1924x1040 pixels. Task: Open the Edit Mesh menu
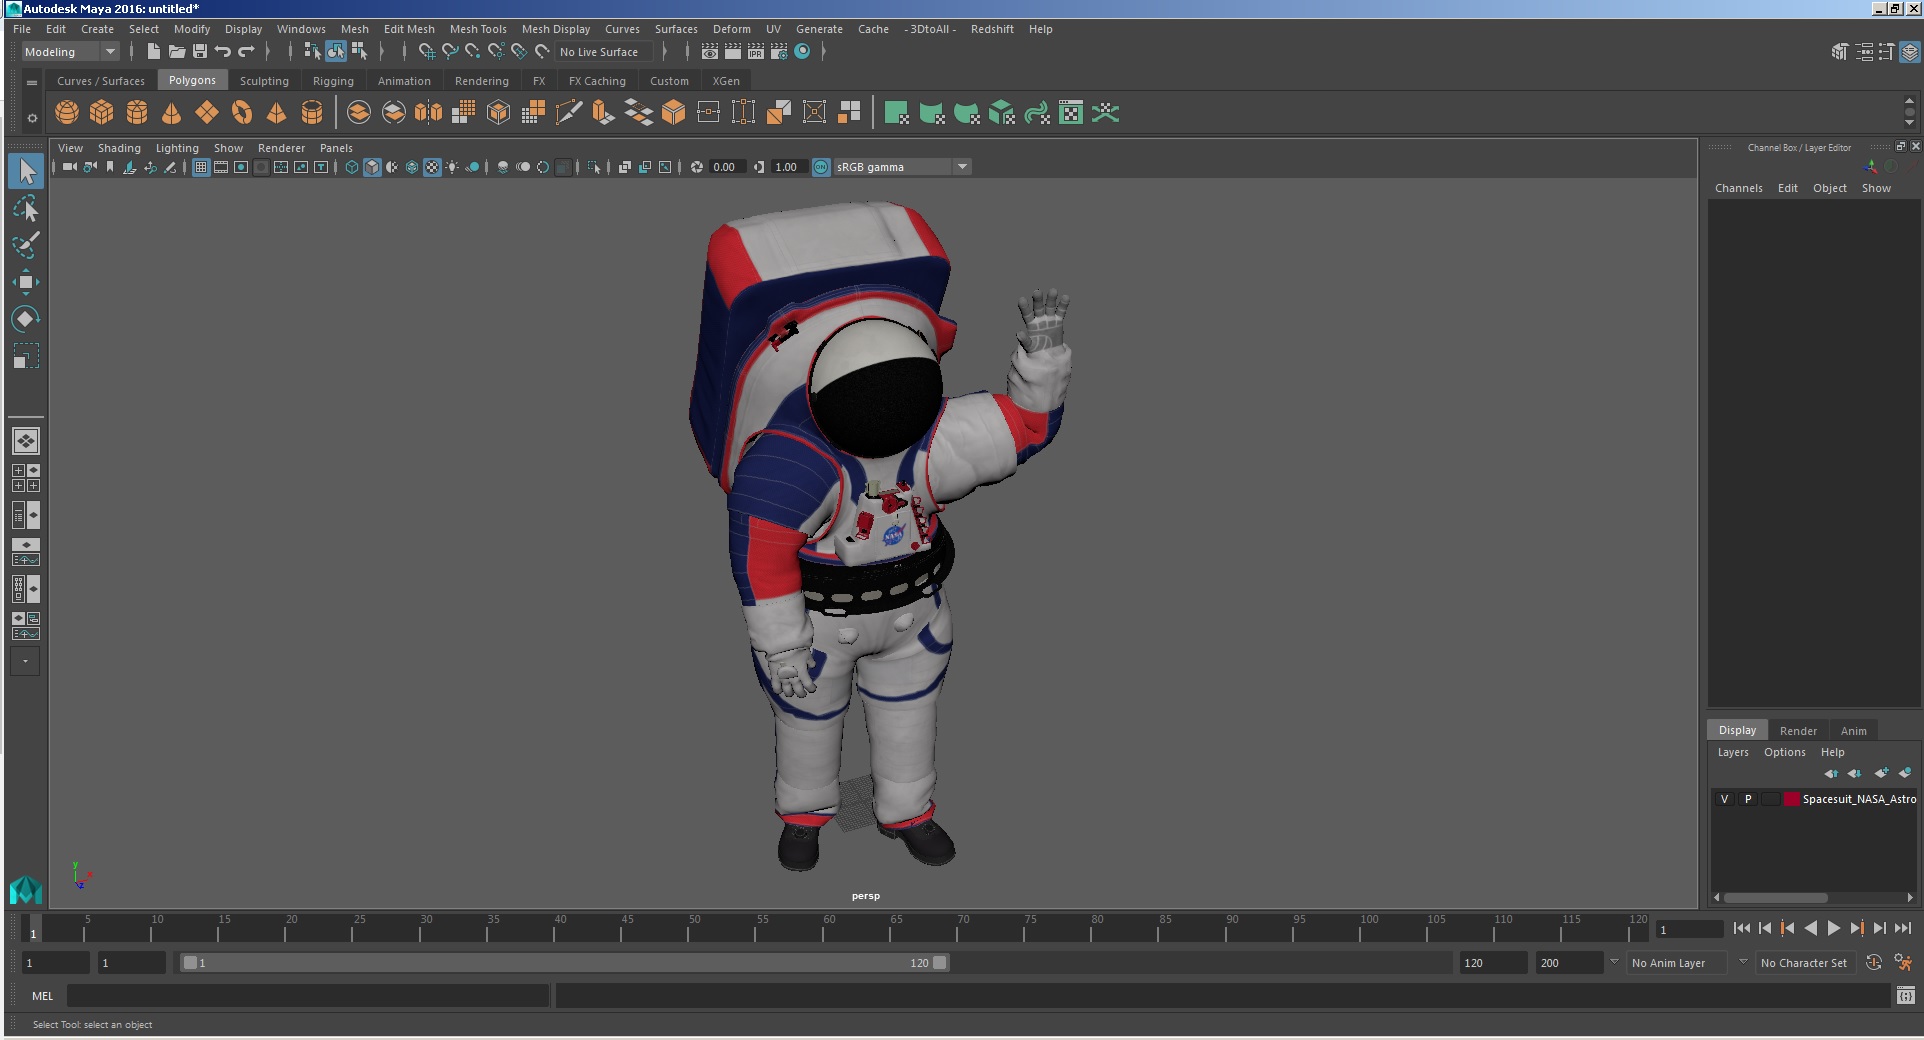coord(409,29)
